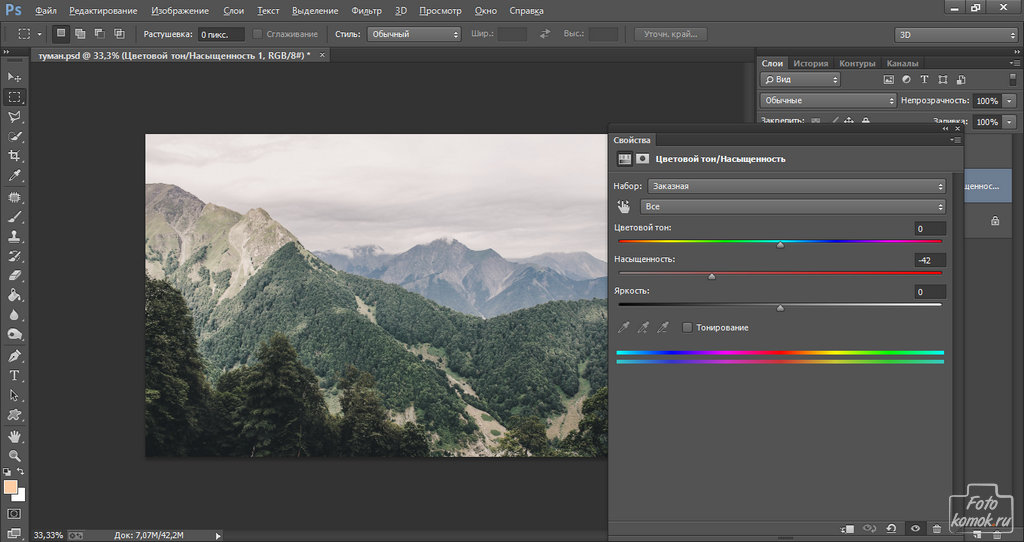Reset adjustment to defaults

click(891, 529)
